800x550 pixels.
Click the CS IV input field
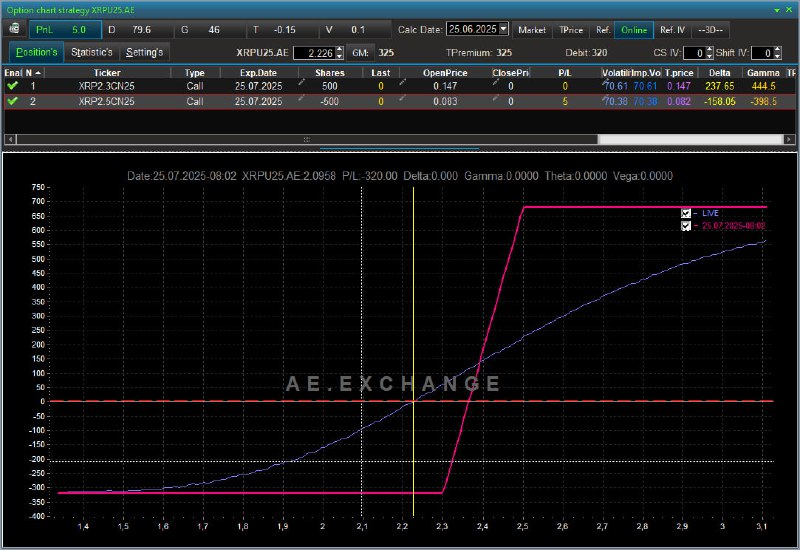tap(694, 53)
